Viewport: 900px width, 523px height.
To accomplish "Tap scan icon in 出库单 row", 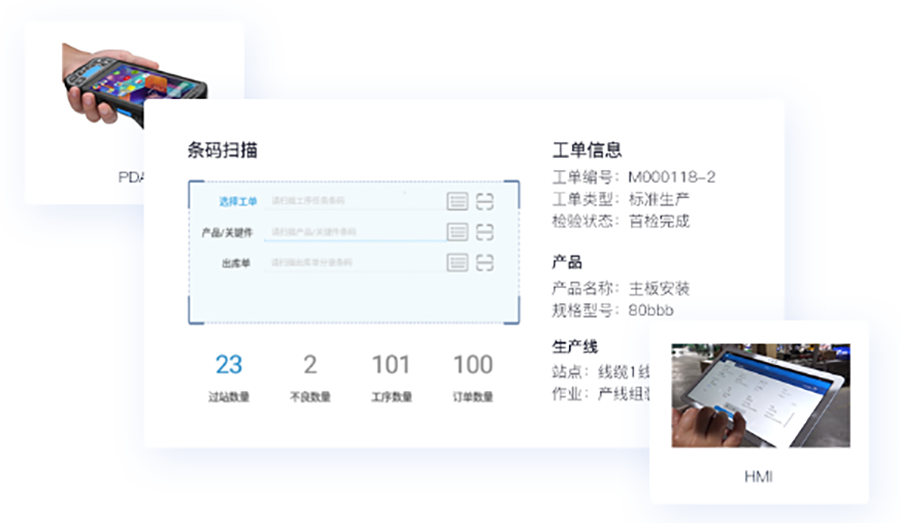I will [484, 263].
